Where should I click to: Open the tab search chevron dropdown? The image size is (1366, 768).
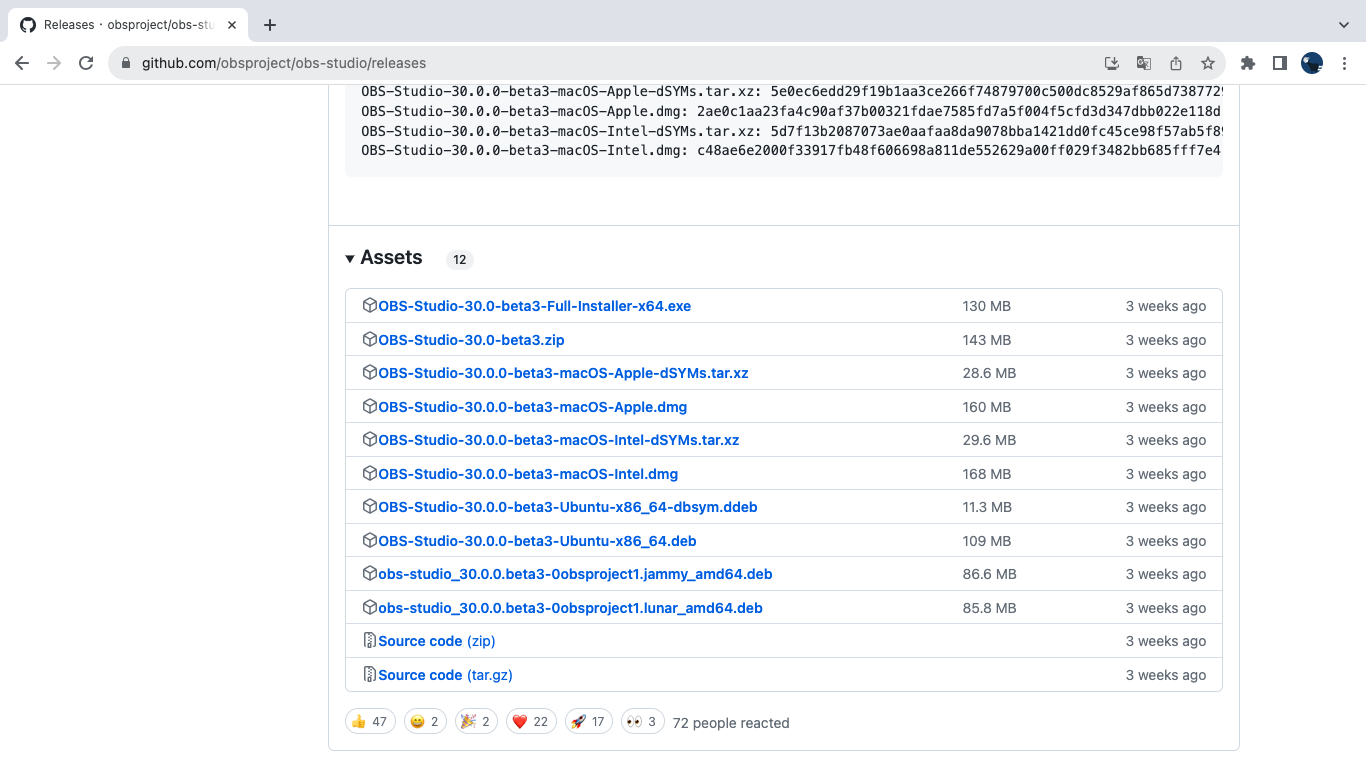1343,24
